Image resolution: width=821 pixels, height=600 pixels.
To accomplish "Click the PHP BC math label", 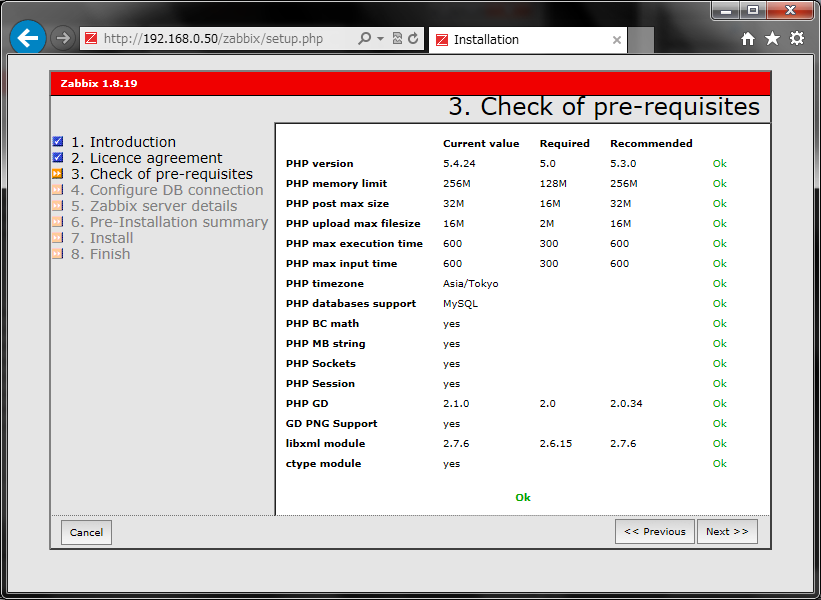I will (322, 324).
